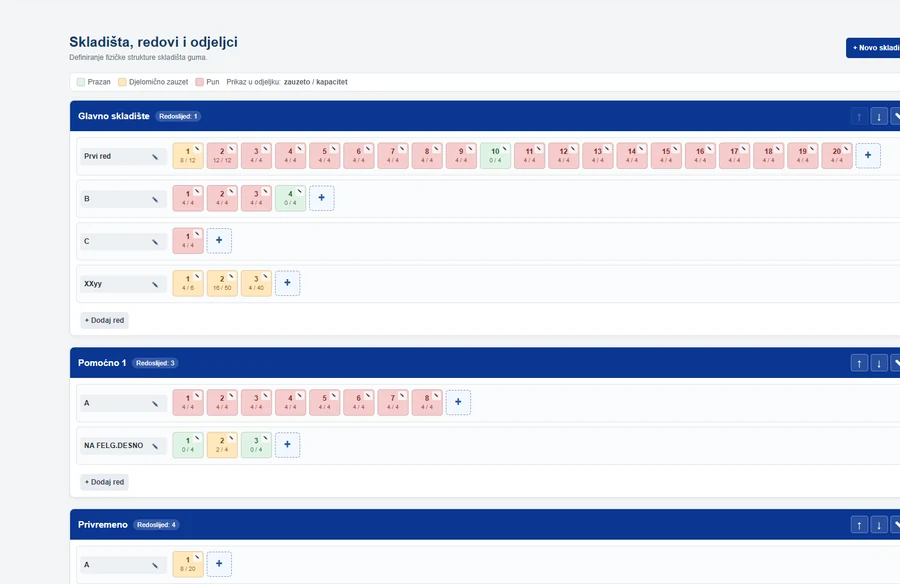Add a compartment to 'Prvi red' row

(x=868, y=156)
